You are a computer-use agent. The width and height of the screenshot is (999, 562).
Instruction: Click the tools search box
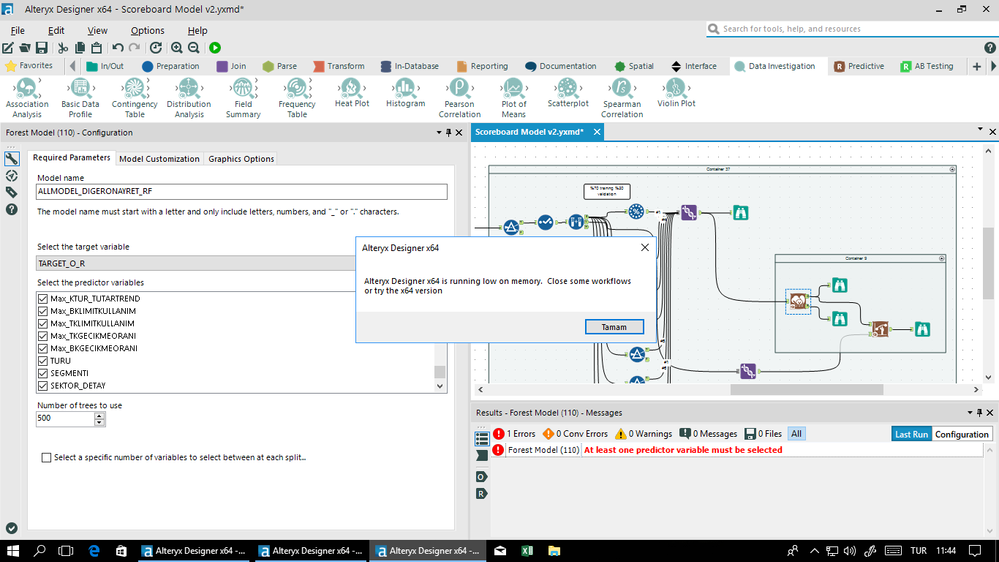pos(851,29)
